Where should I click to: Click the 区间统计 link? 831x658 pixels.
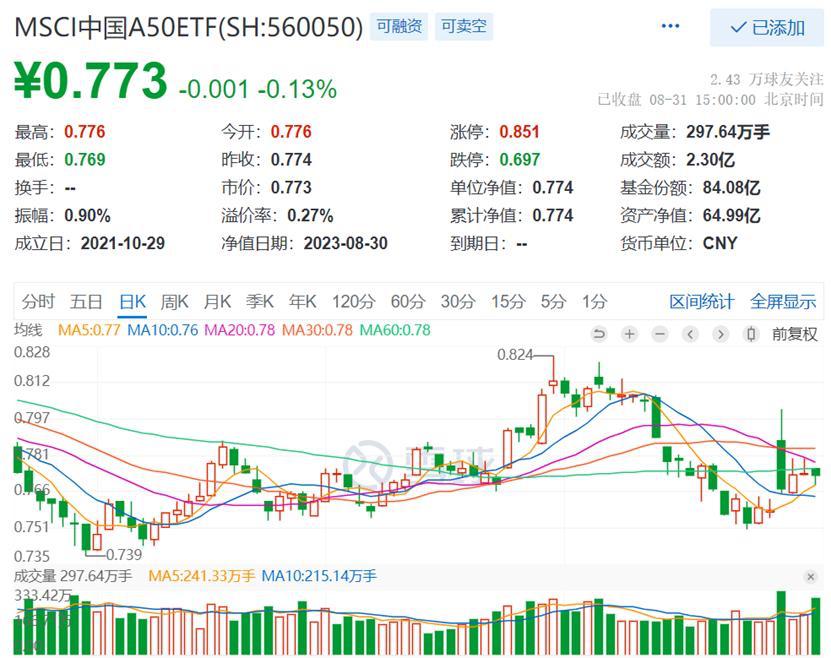(x=701, y=301)
